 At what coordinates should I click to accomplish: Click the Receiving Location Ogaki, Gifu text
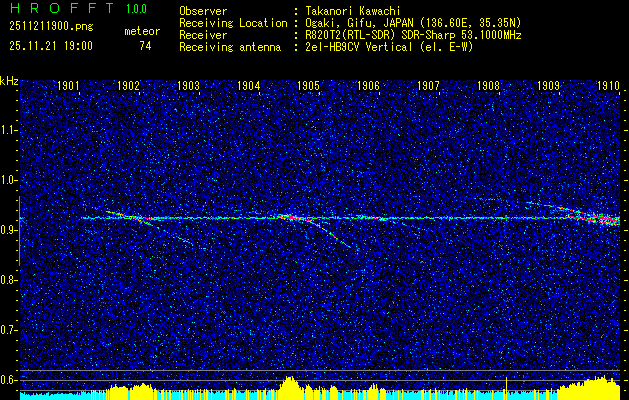(413, 23)
